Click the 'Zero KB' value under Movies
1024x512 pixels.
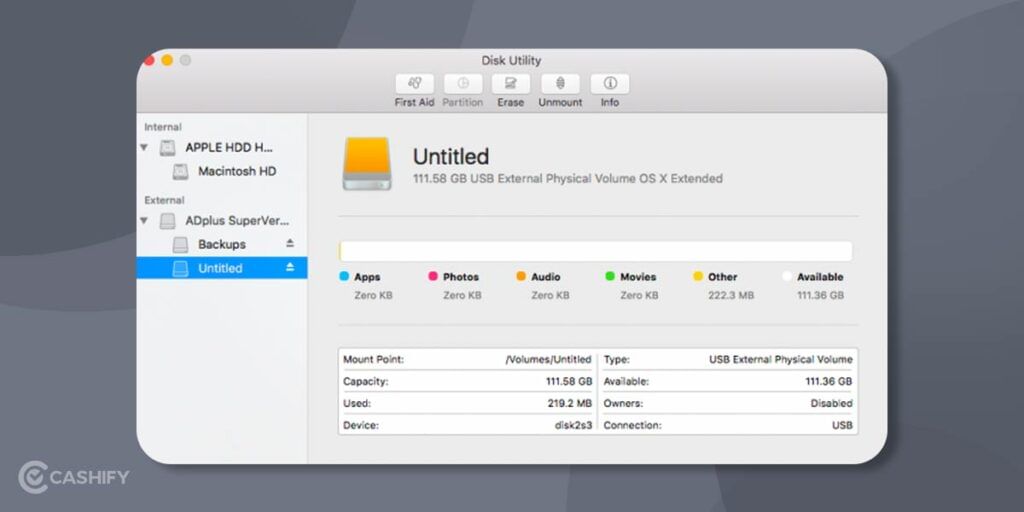639,295
